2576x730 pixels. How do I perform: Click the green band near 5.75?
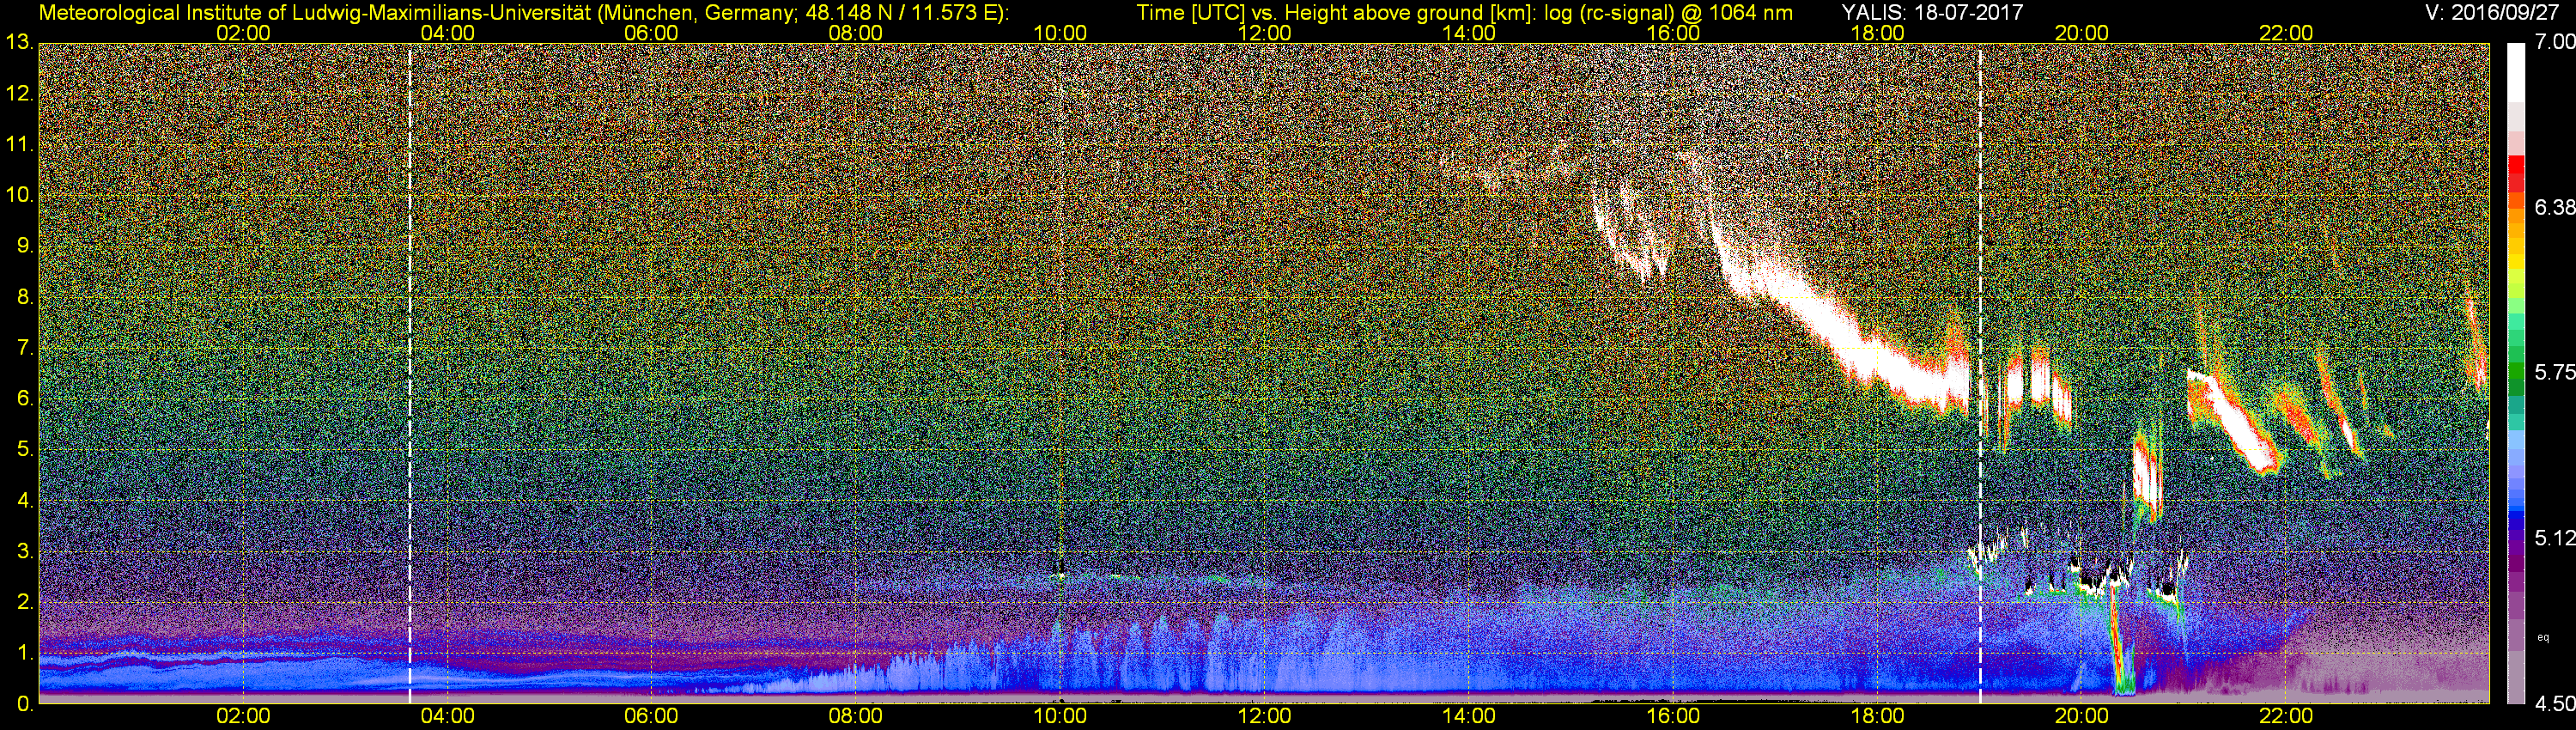pos(2516,372)
